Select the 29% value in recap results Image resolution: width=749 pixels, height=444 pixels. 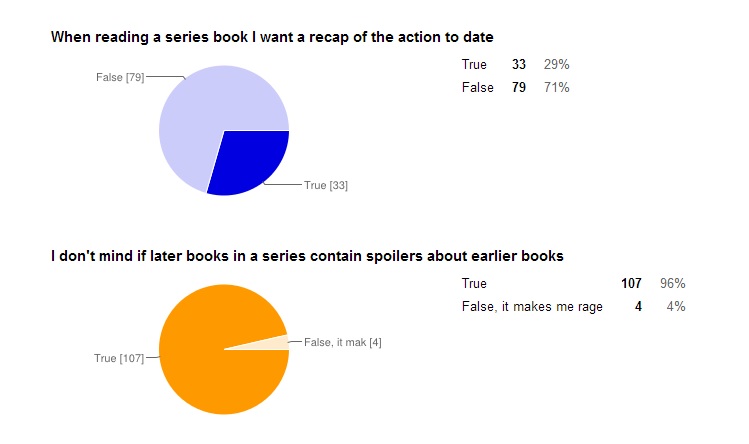click(556, 64)
